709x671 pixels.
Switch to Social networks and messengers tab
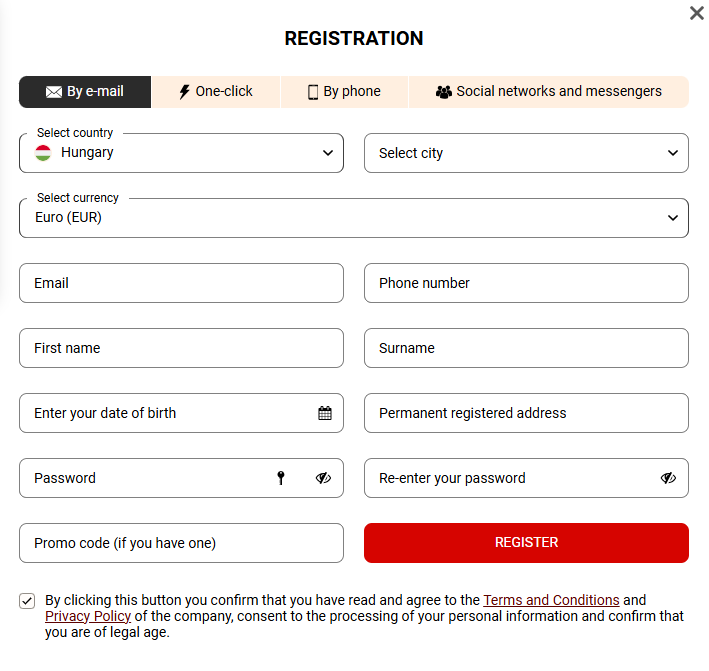click(x=549, y=92)
